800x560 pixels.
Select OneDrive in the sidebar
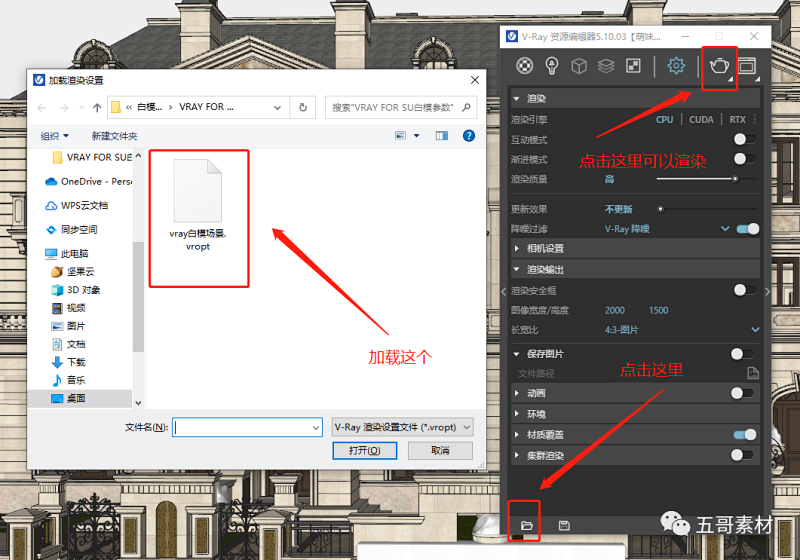pyautogui.click(x=89, y=182)
